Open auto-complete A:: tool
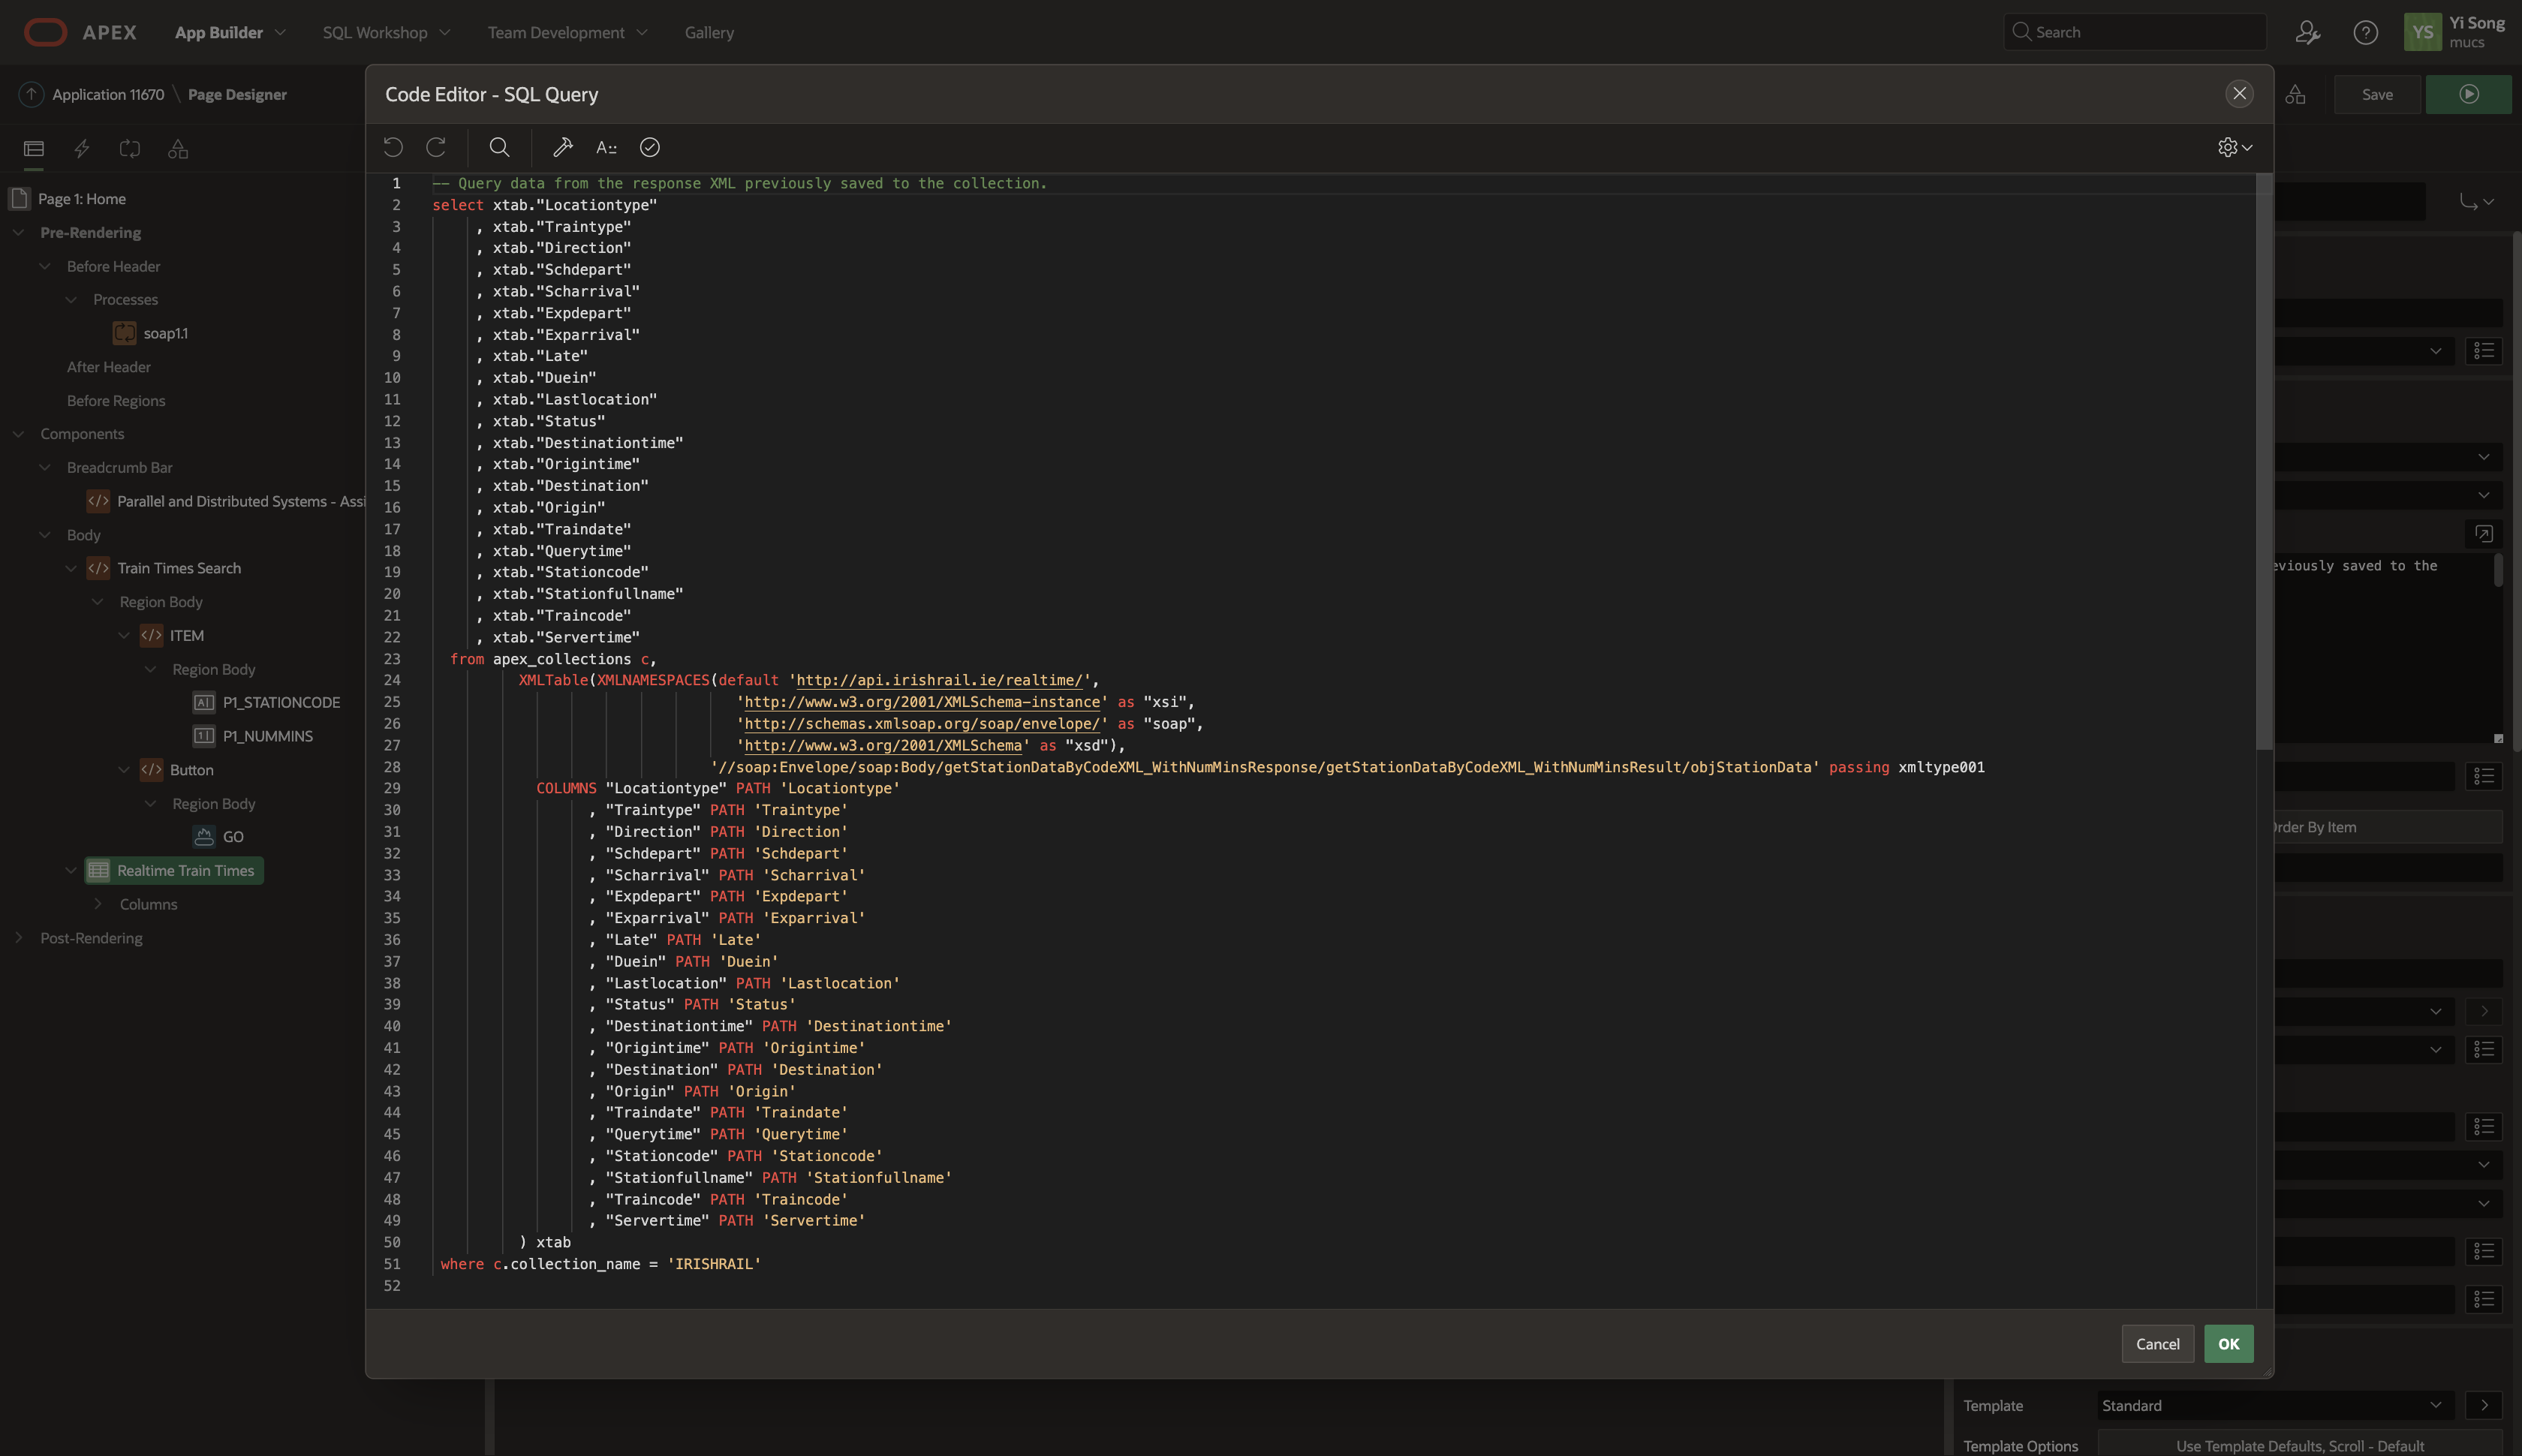The image size is (2522, 1456). (x=606, y=147)
